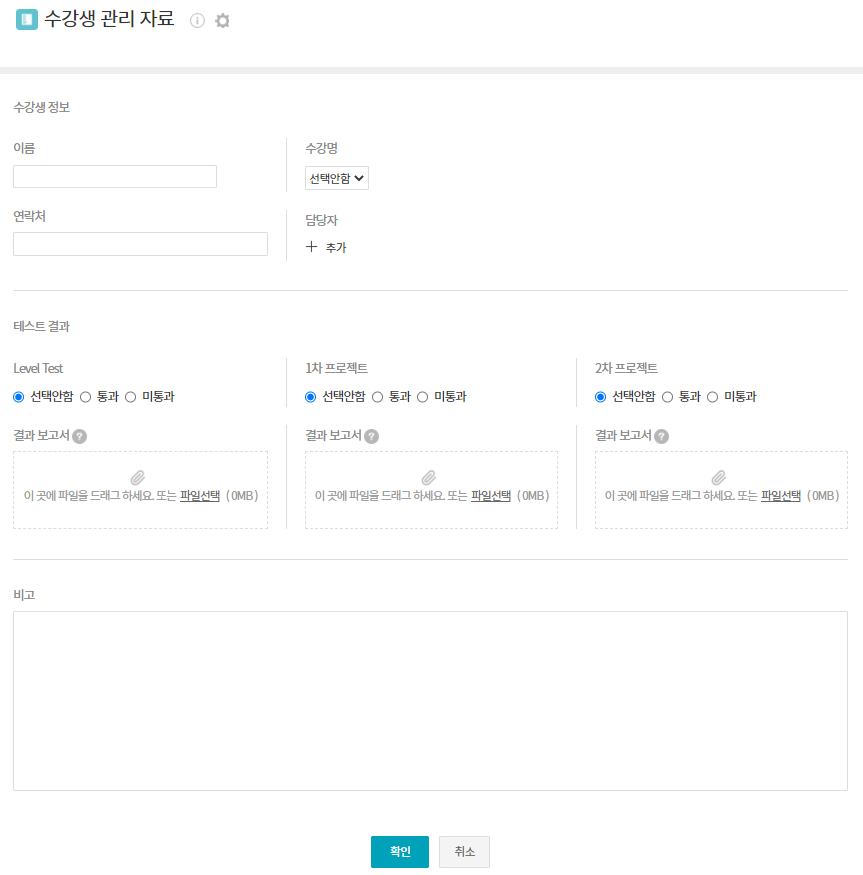This screenshot has width=863, height=875.
Task: Open the 수강명 dropdown
Action: [x=337, y=178]
